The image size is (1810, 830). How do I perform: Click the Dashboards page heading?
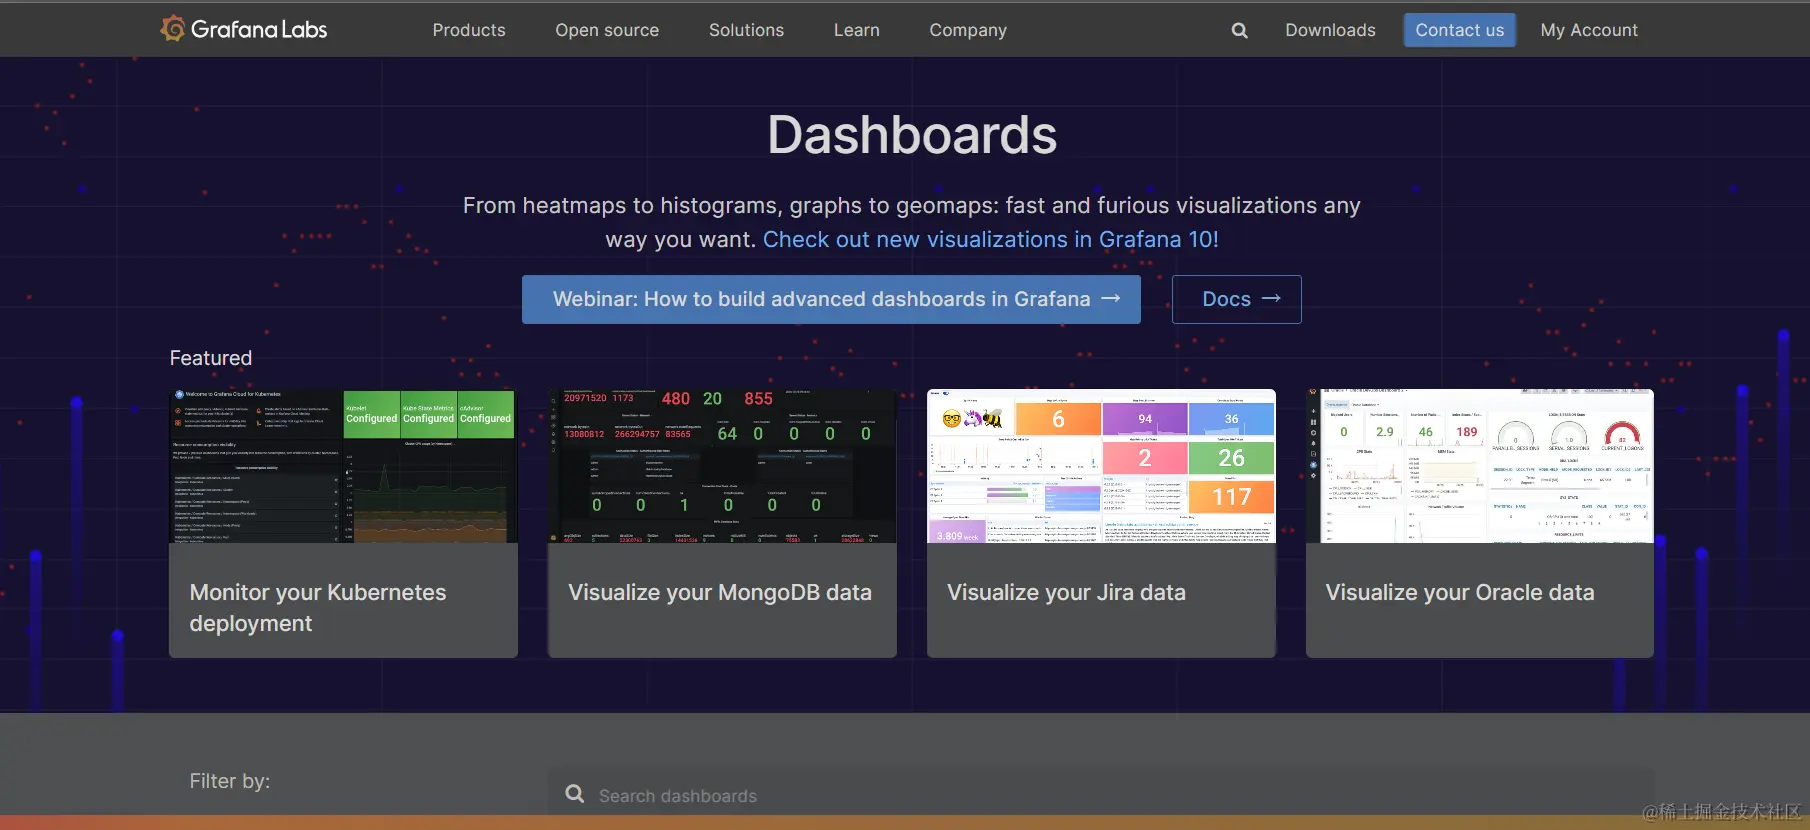912,135
